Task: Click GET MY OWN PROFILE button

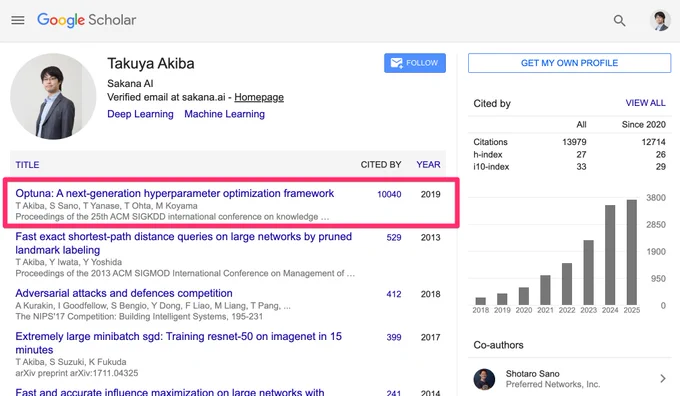Action: [x=569, y=63]
